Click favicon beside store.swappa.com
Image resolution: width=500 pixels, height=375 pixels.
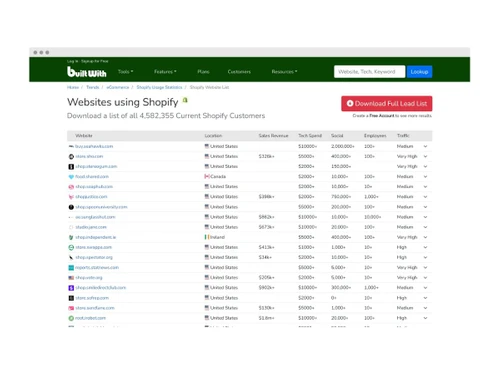click(x=71, y=247)
